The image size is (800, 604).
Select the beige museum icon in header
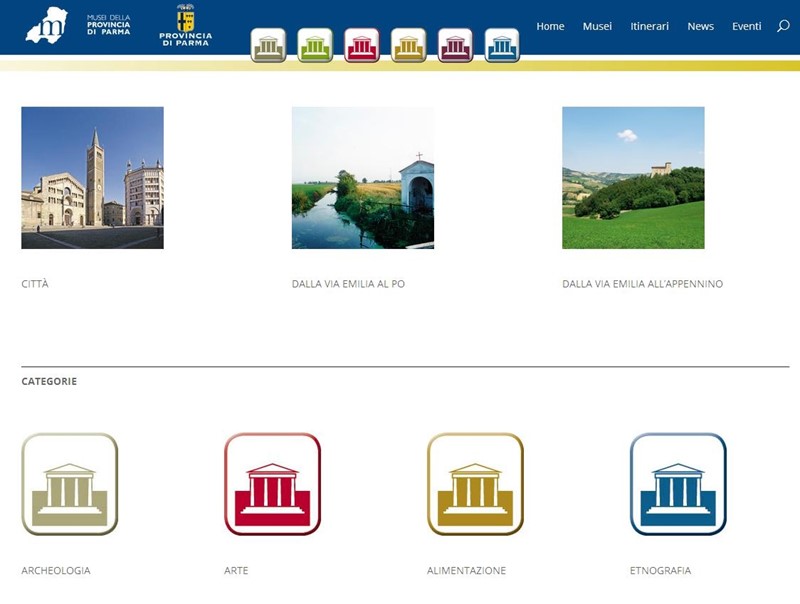pos(268,45)
